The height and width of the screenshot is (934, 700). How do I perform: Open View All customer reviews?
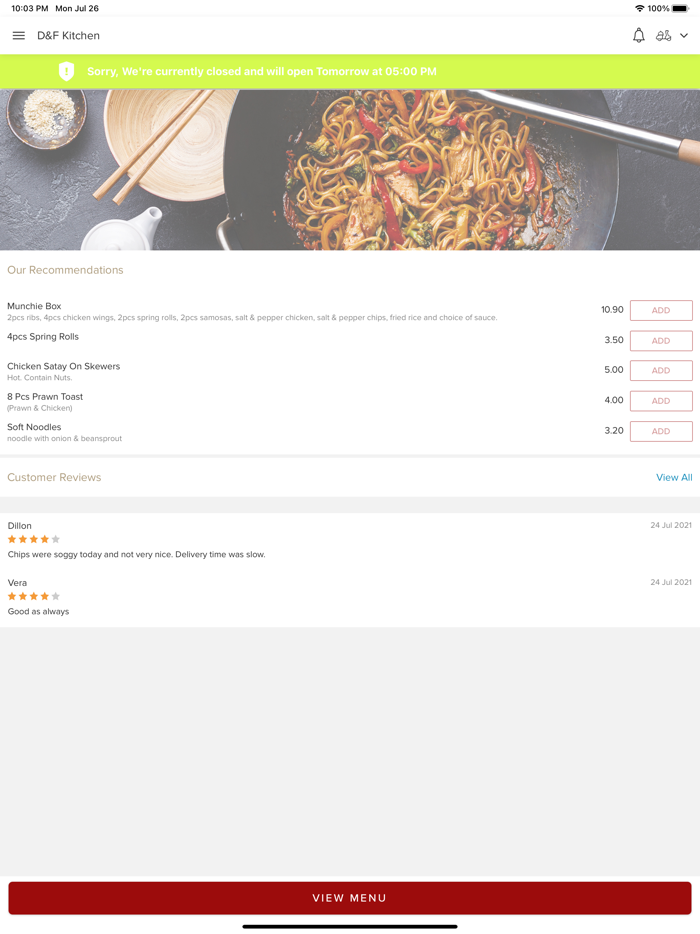coord(674,477)
